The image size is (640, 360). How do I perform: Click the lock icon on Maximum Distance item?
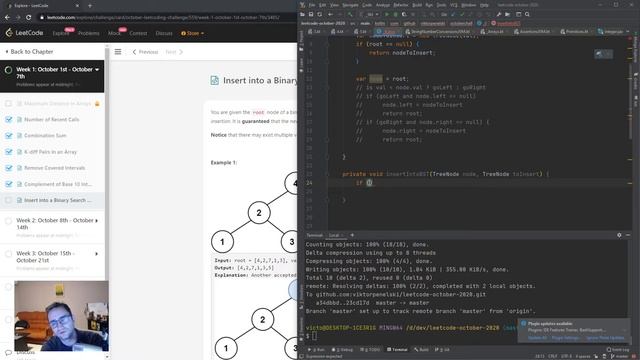click(97, 104)
